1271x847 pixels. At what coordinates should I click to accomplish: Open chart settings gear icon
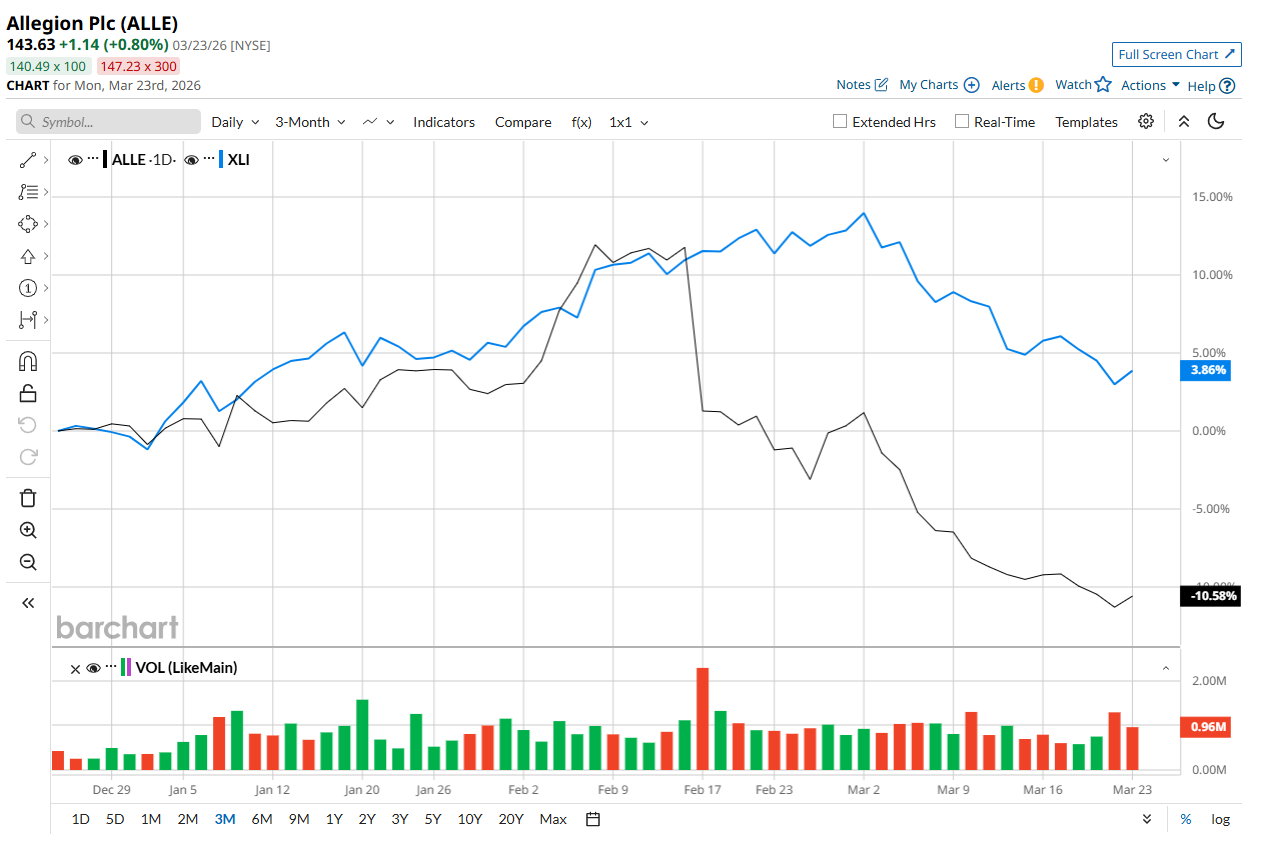pos(1146,122)
